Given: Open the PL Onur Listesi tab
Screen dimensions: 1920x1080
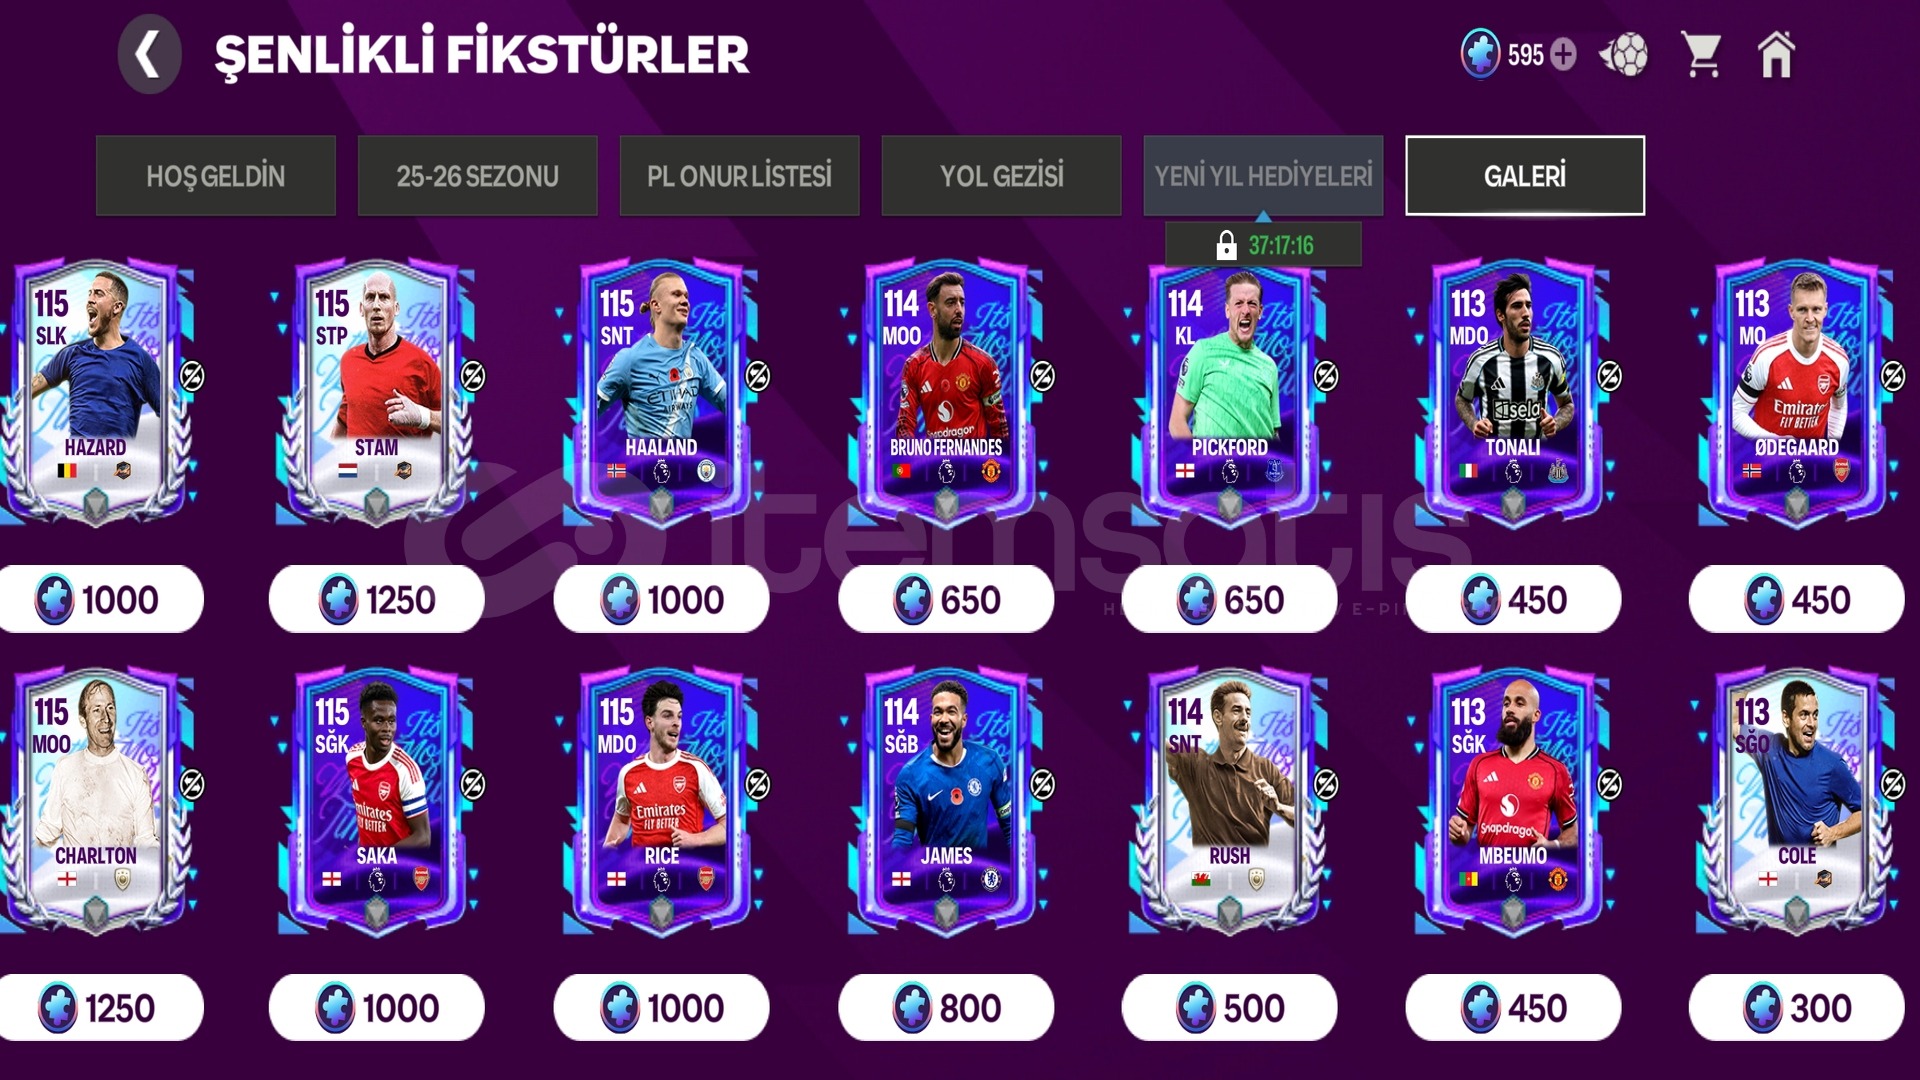Looking at the screenshot, I should 739,176.
